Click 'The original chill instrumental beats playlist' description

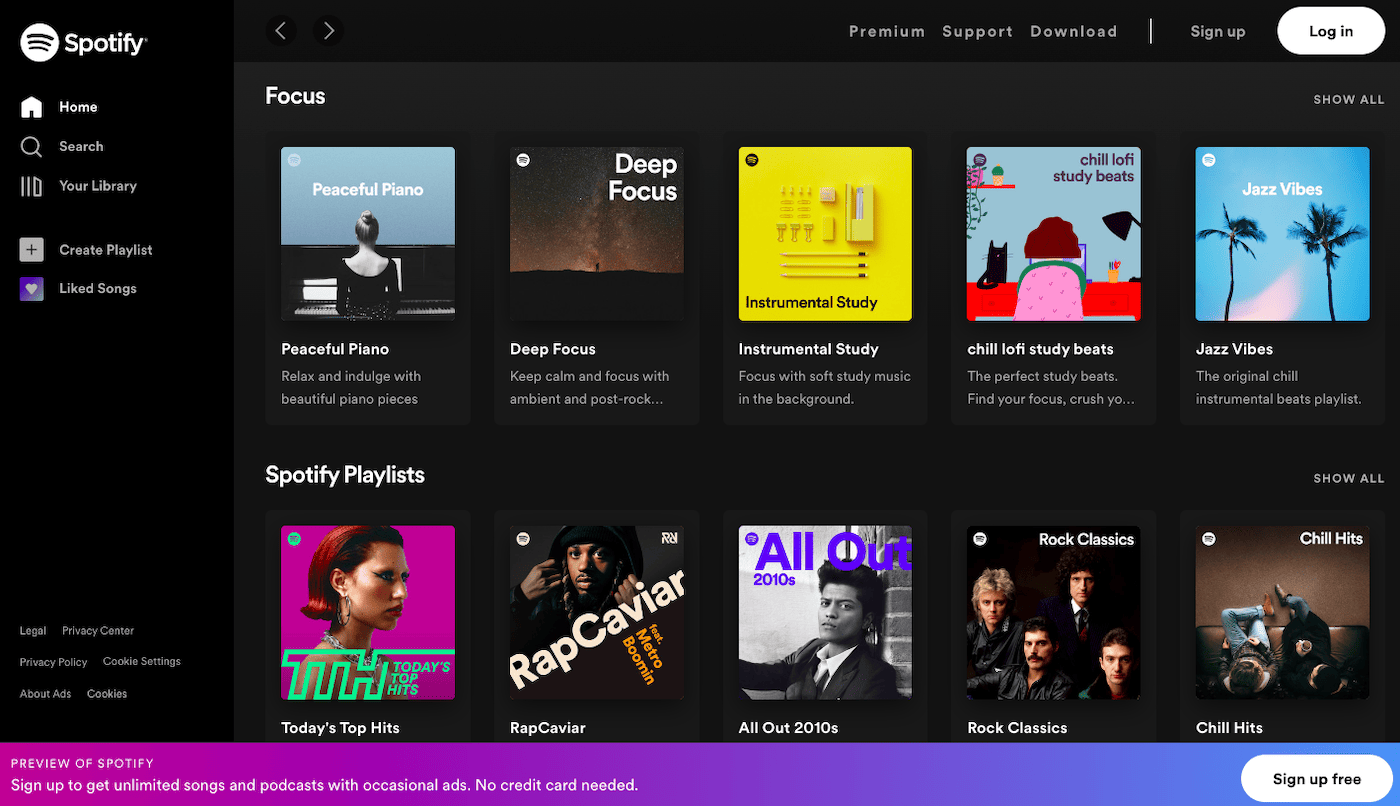click(x=1279, y=388)
